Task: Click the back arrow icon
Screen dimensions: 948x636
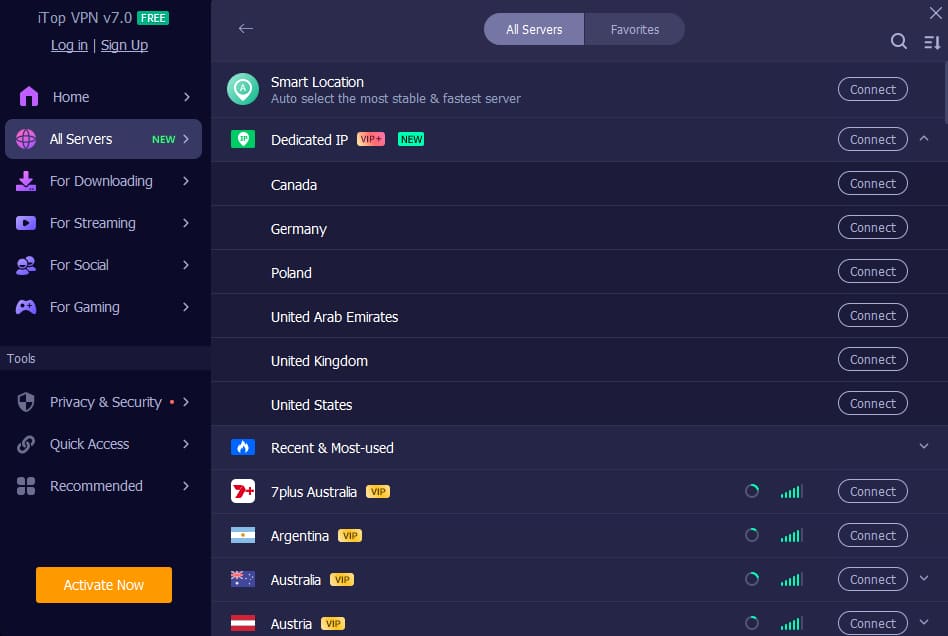Action: pyautogui.click(x=246, y=28)
